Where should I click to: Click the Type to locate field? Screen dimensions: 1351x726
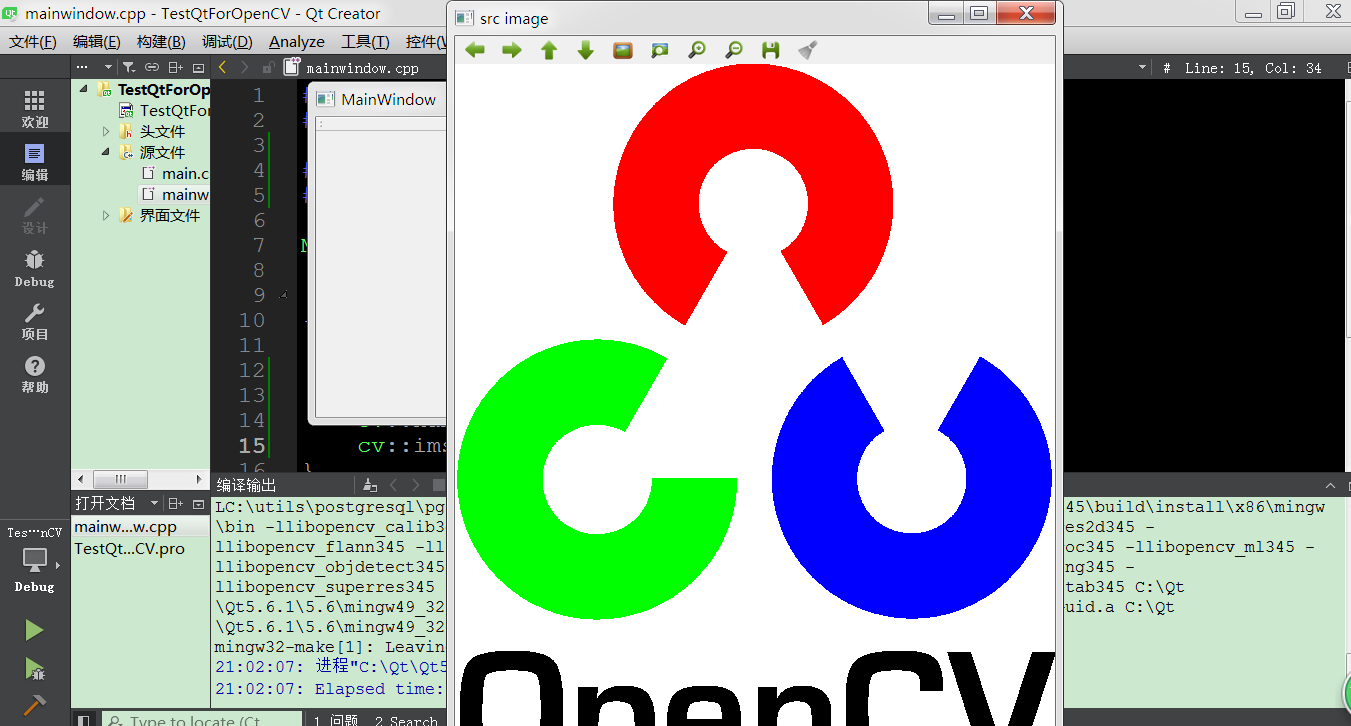[203, 720]
